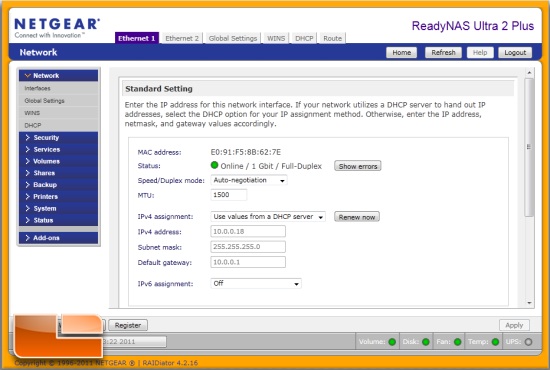550x370 pixels.
Task: Click the NETGEAR logo
Action: (x=57, y=27)
